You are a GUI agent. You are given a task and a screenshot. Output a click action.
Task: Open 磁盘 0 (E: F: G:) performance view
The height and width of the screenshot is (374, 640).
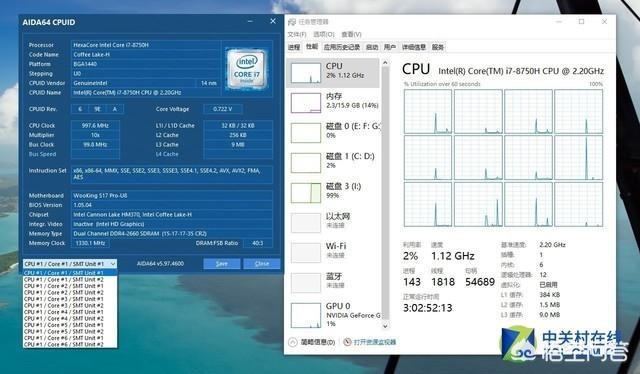[x=334, y=132]
